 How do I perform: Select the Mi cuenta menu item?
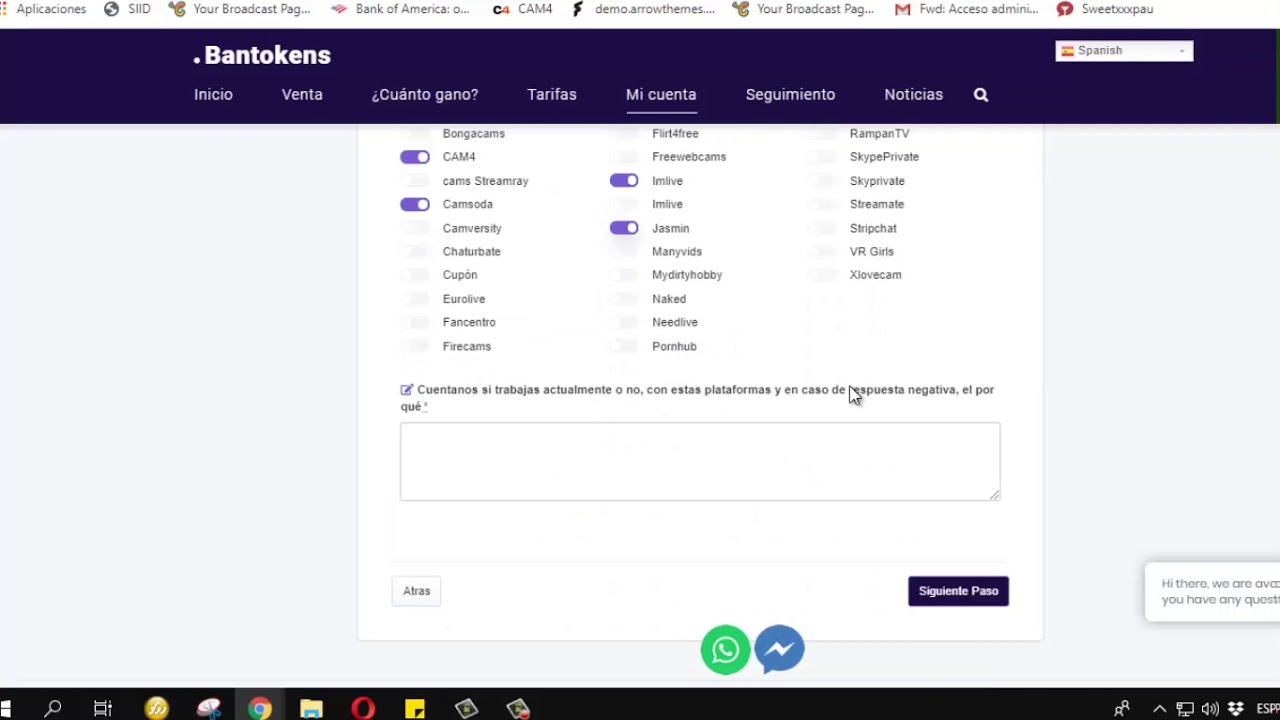pos(661,95)
